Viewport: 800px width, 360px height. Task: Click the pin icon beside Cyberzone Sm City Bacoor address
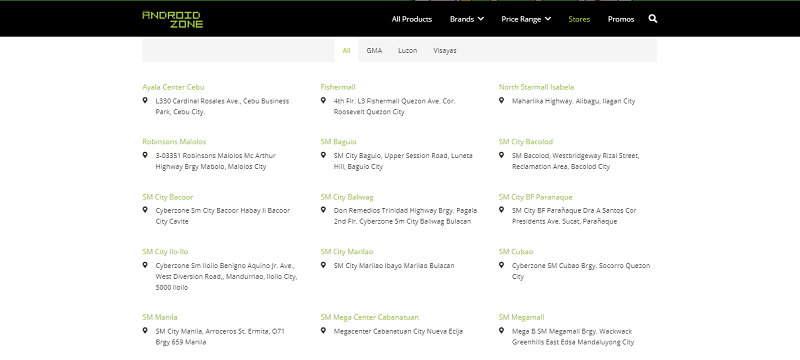[145, 210]
